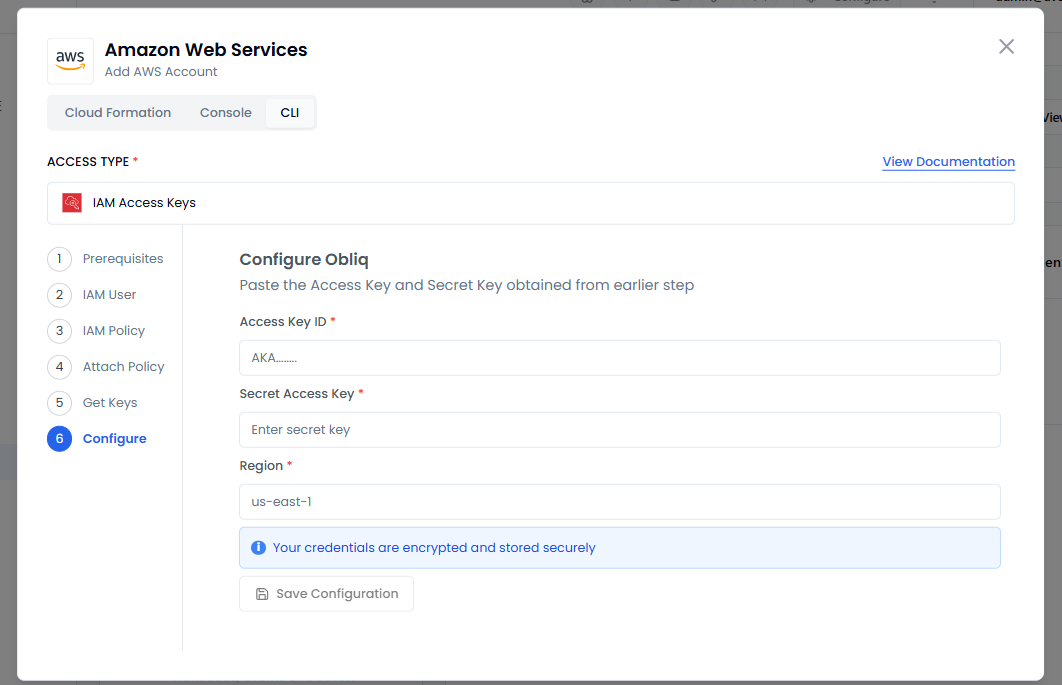Image resolution: width=1062 pixels, height=685 pixels.
Task: Click the Region field showing us-east-1
Action: 619,502
